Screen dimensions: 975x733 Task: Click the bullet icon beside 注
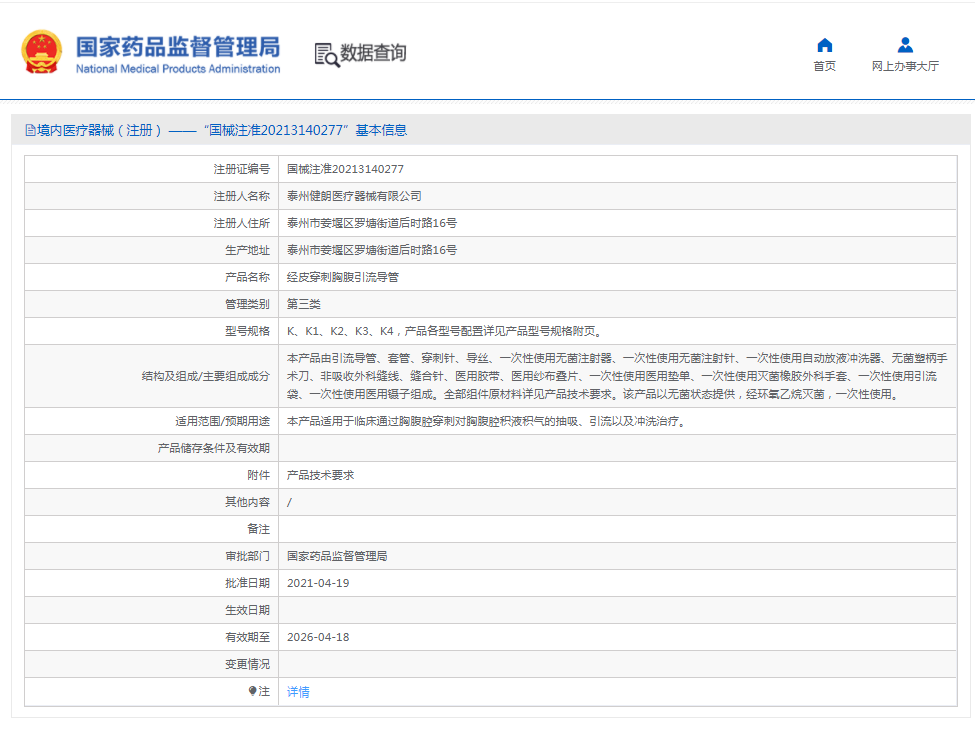pos(252,691)
